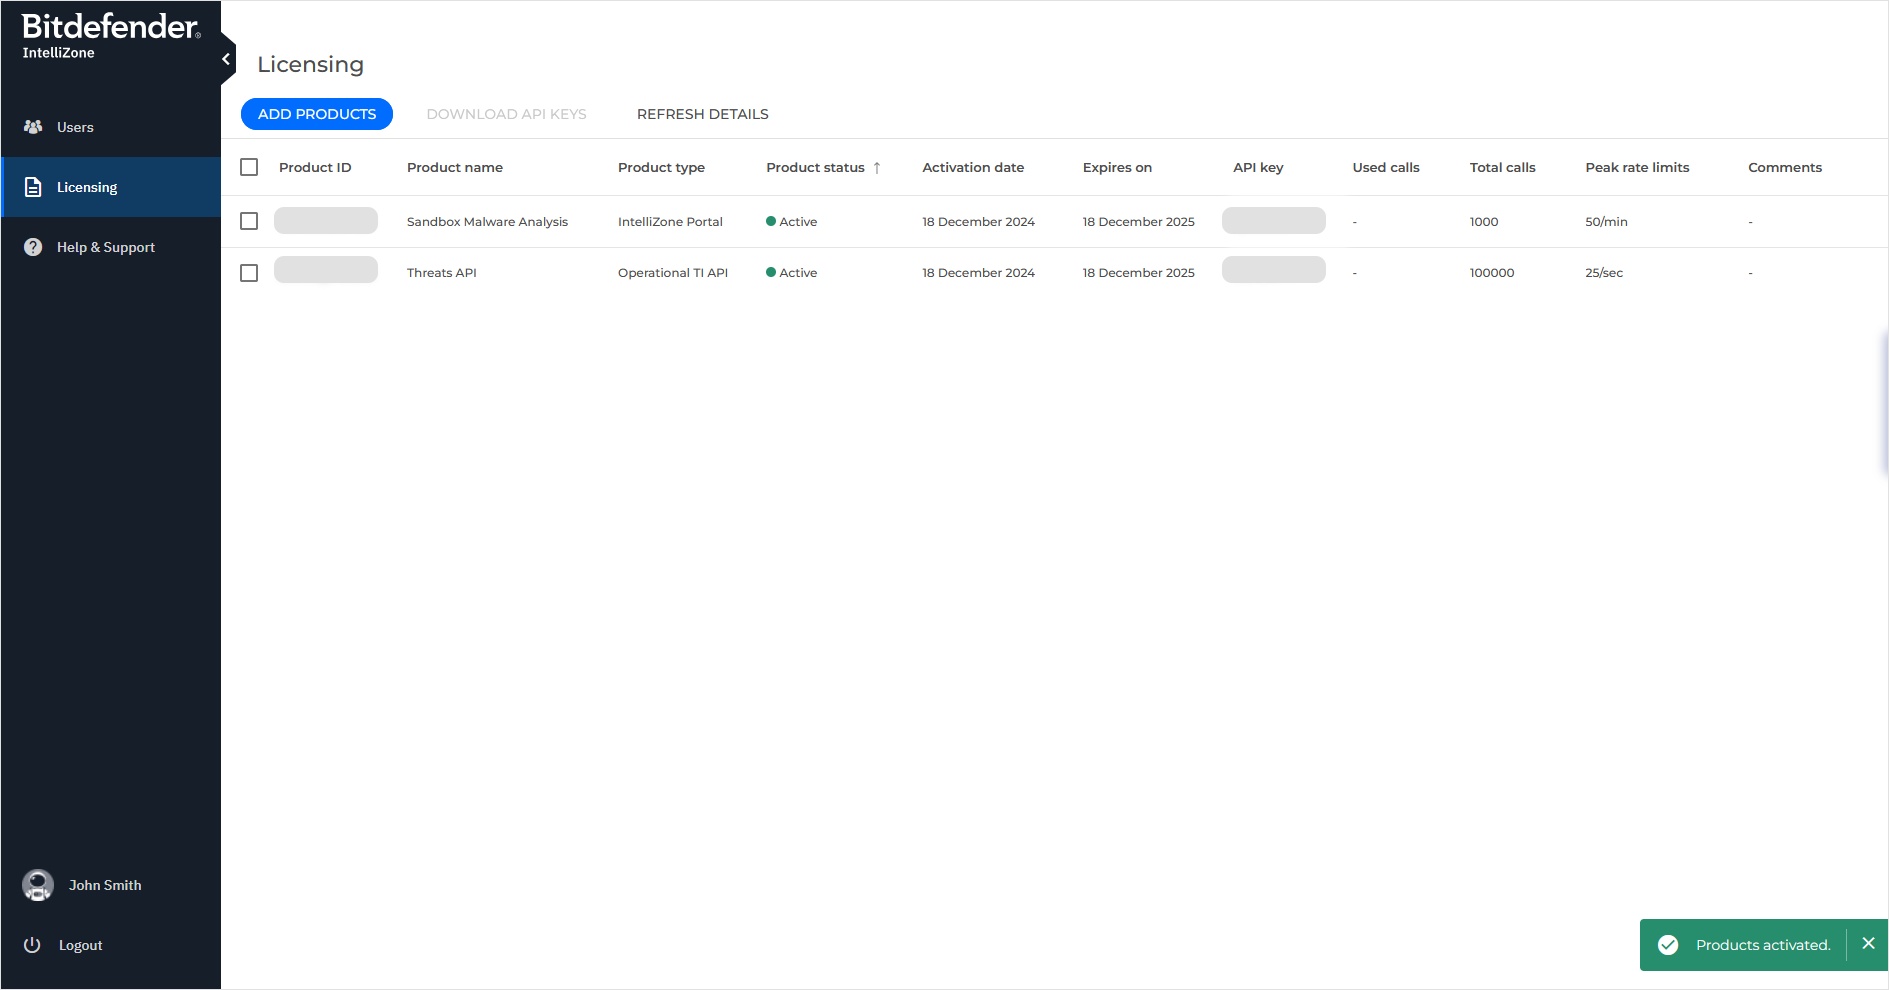Dismiss the Products activated notification
The width and height of the screenshot is (1889, 990).
coord(1868,943)
